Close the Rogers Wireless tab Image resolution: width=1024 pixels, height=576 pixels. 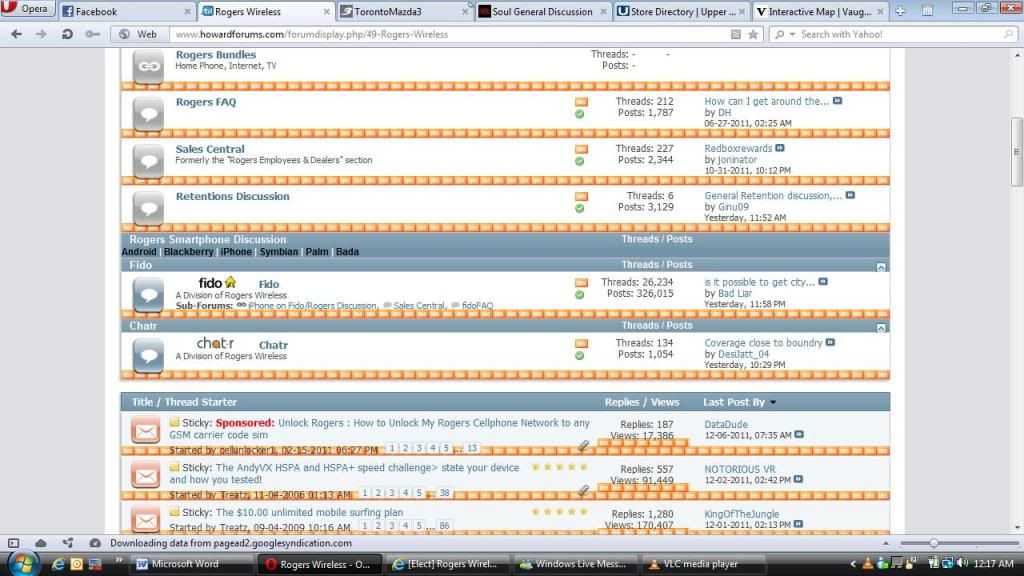(x=327, y=12)
